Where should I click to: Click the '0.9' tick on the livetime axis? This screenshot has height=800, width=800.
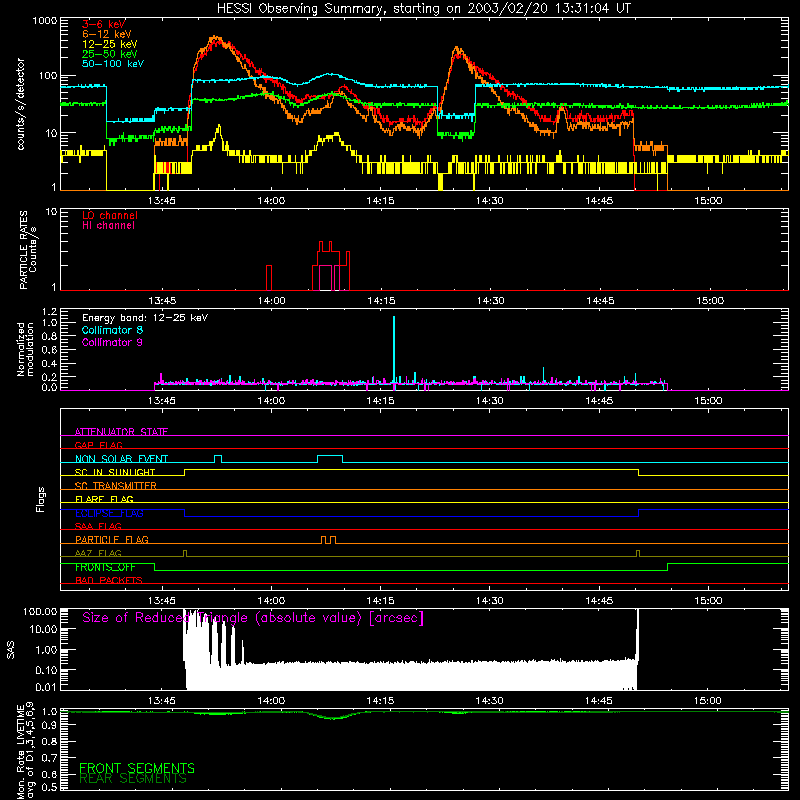pyautogui.click(x=49, y=724)
